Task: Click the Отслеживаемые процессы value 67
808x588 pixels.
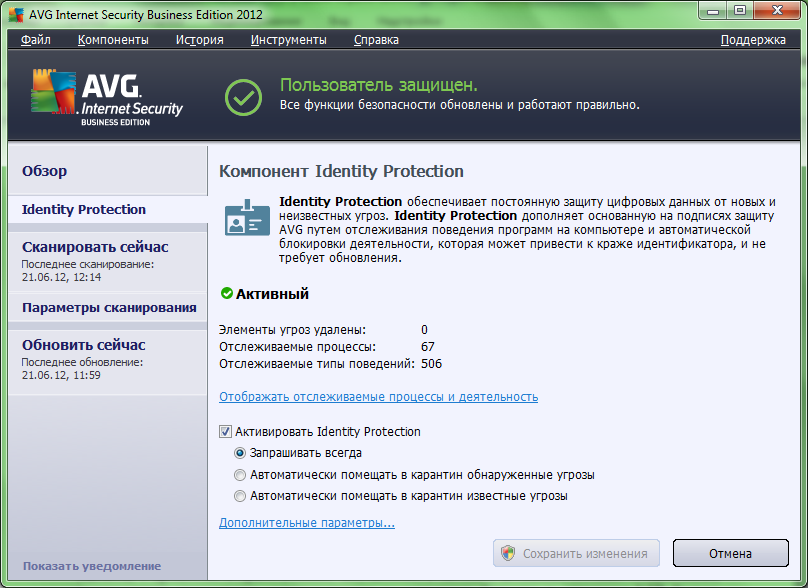Action: click(x=428, y=347)
